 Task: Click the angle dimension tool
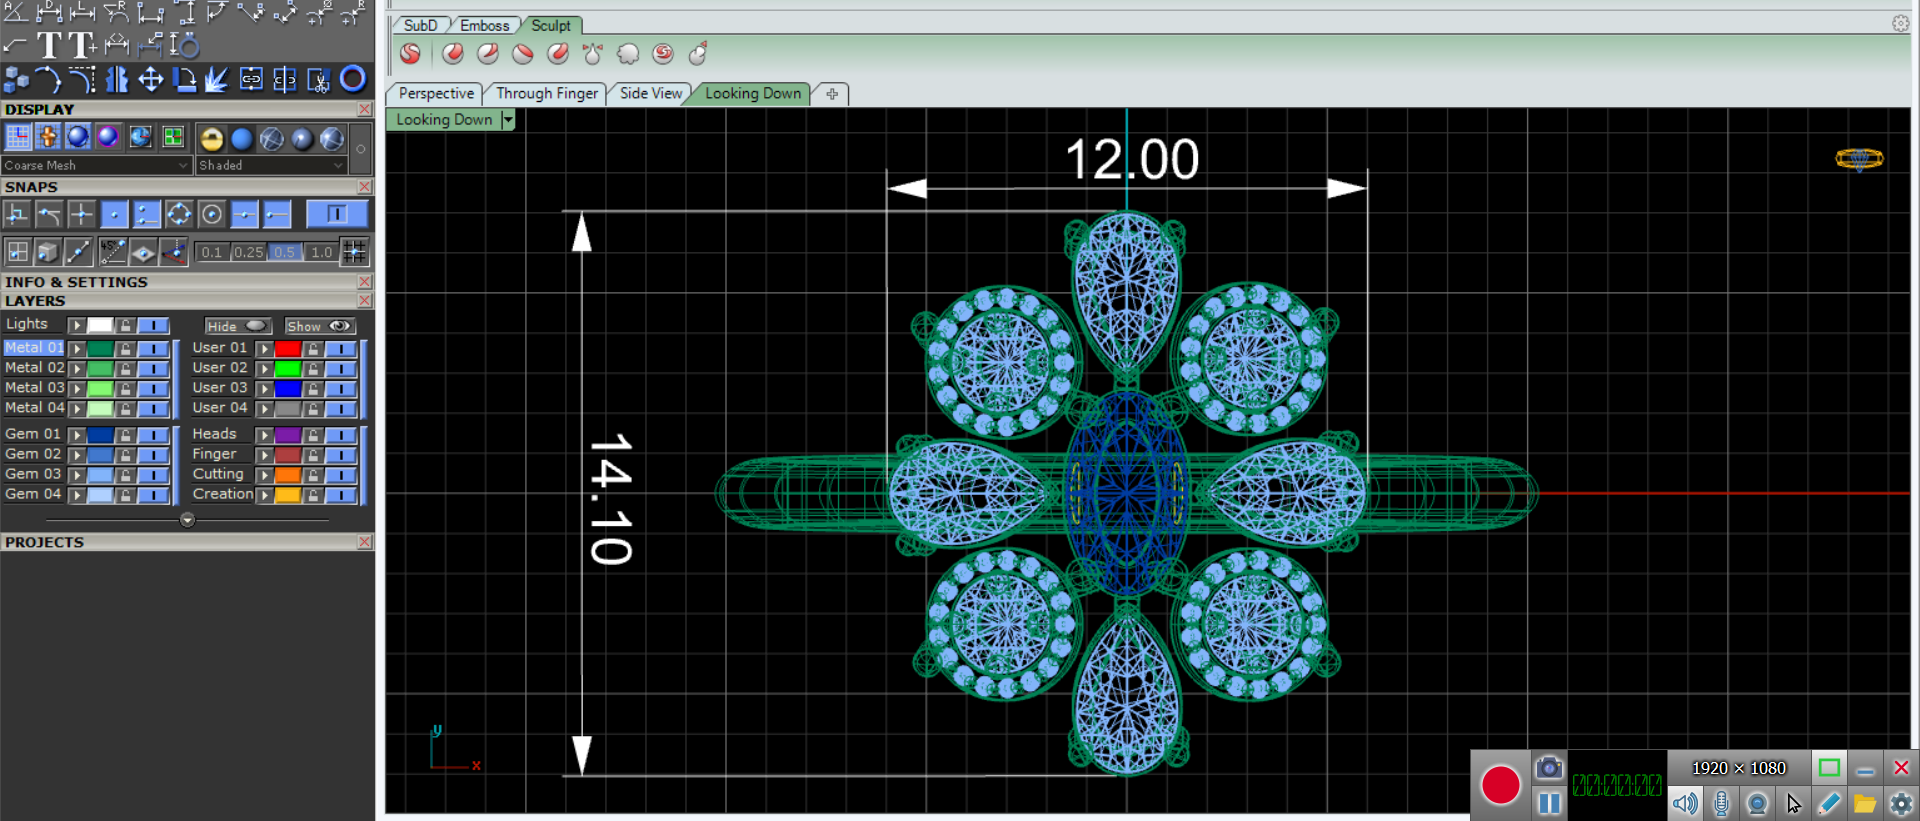tap(15, 13)
